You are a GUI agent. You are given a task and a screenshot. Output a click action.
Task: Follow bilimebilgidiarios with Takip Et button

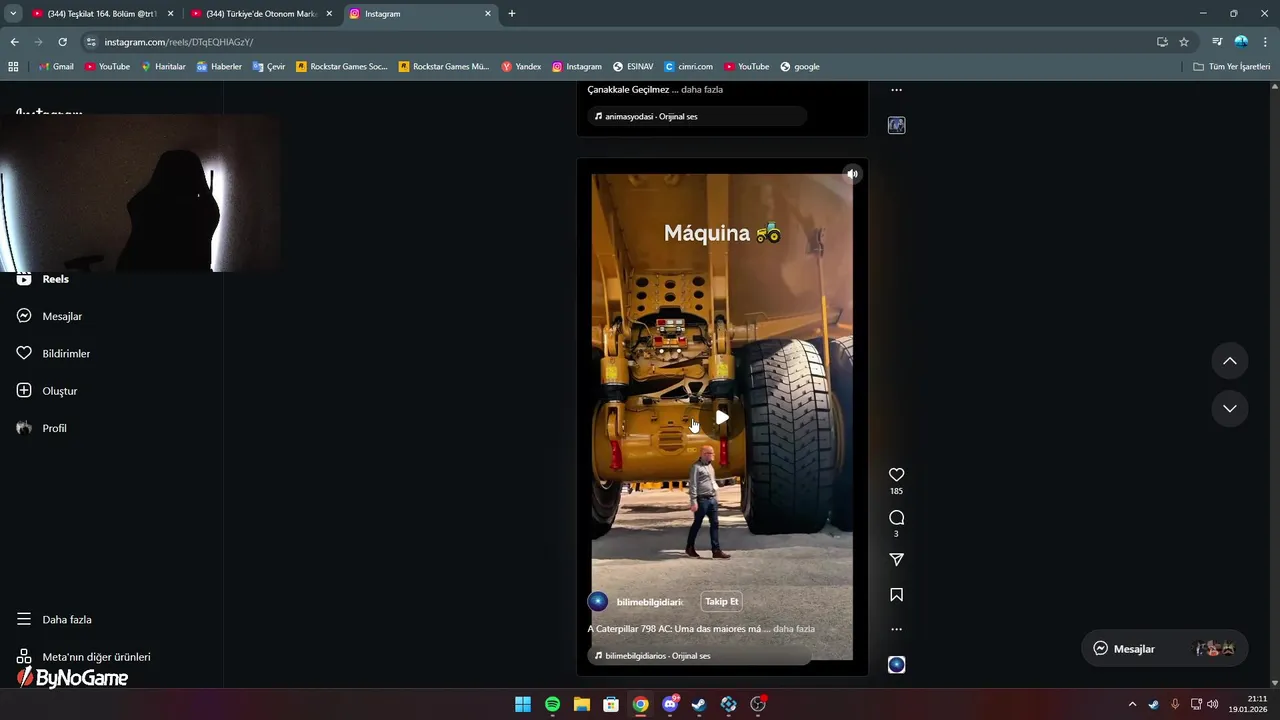point(721,602)
